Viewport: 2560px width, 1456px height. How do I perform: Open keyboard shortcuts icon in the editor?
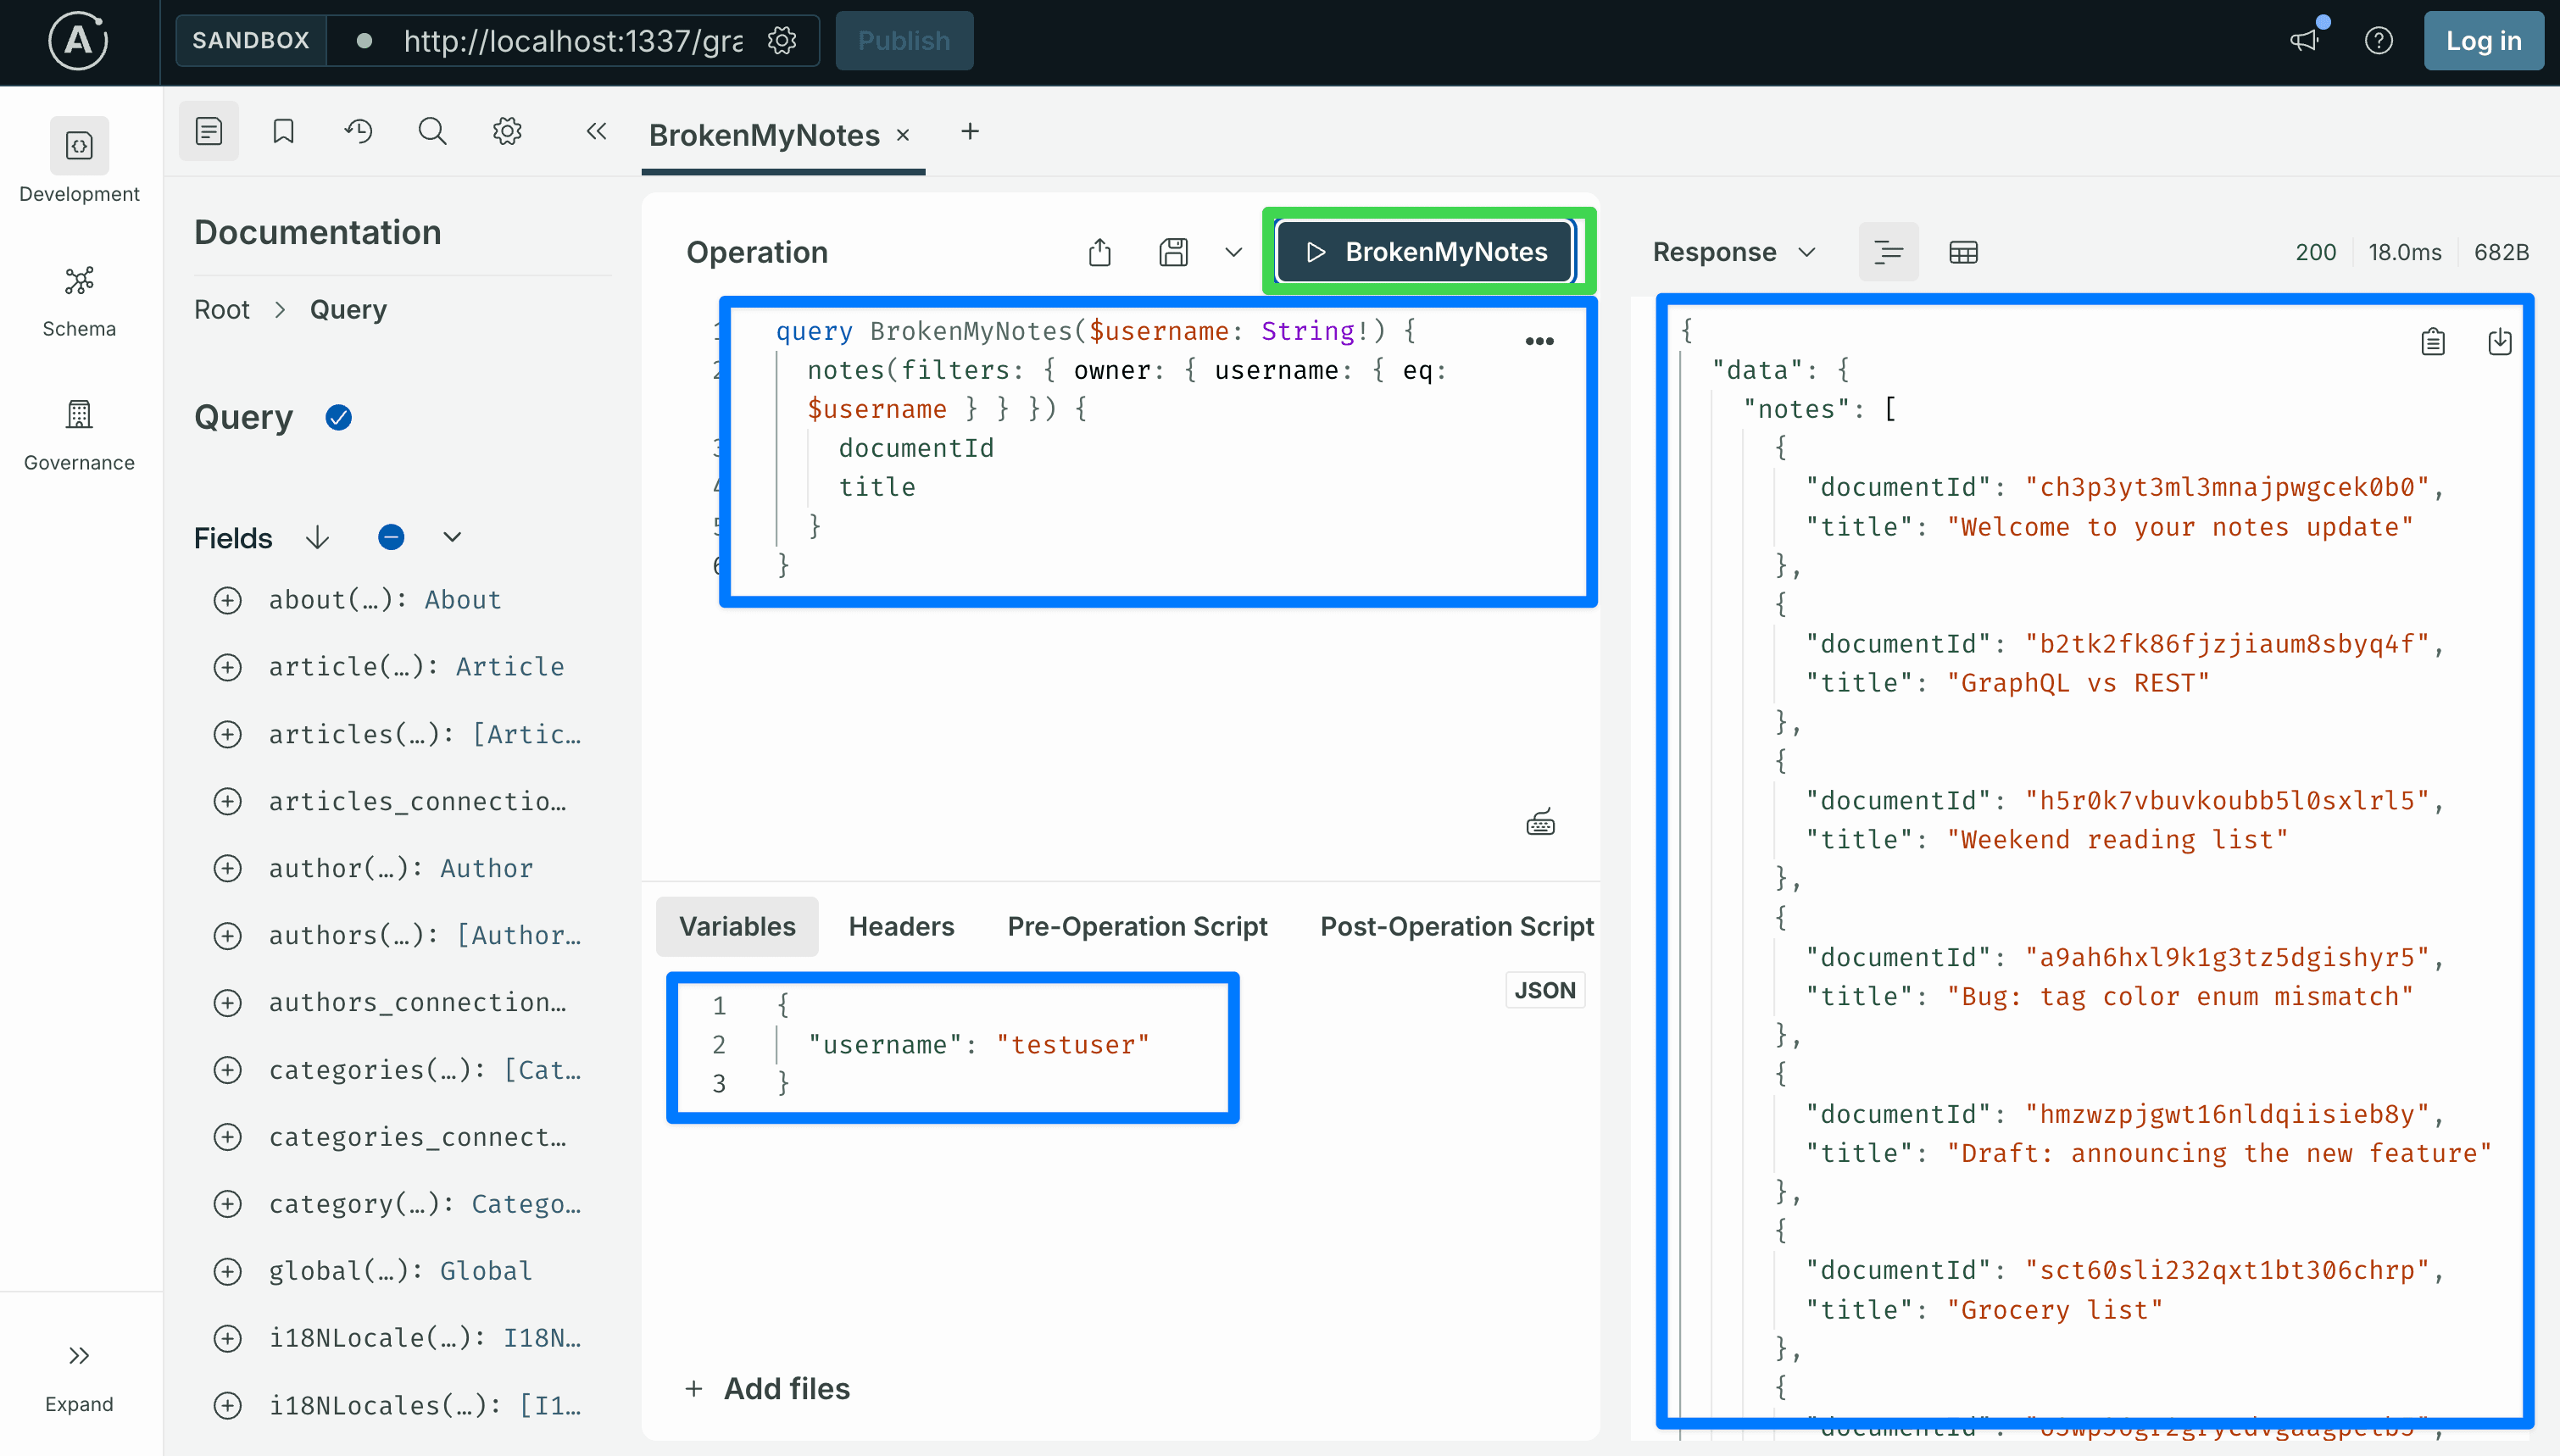tap(1540, 823)
